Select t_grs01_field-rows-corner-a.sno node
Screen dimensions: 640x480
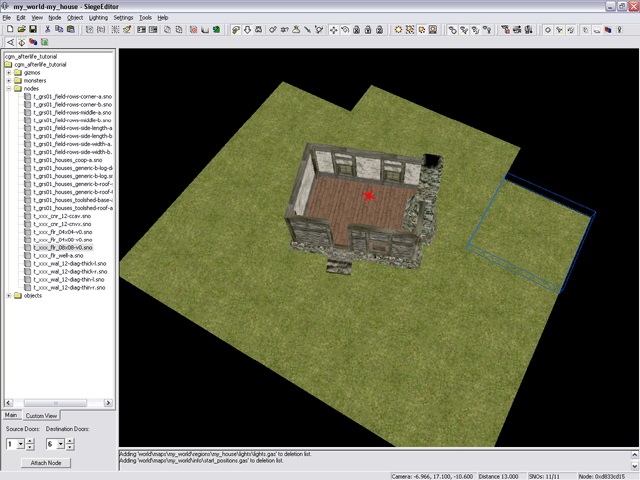coord(72,97)
